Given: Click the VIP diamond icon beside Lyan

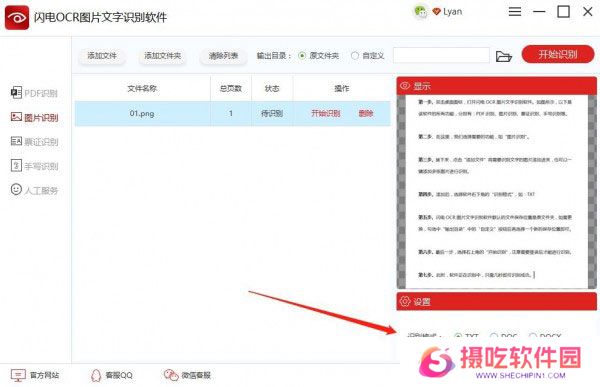Looking at the screenshot, I should pyautogui.click(x=436, y=12).
